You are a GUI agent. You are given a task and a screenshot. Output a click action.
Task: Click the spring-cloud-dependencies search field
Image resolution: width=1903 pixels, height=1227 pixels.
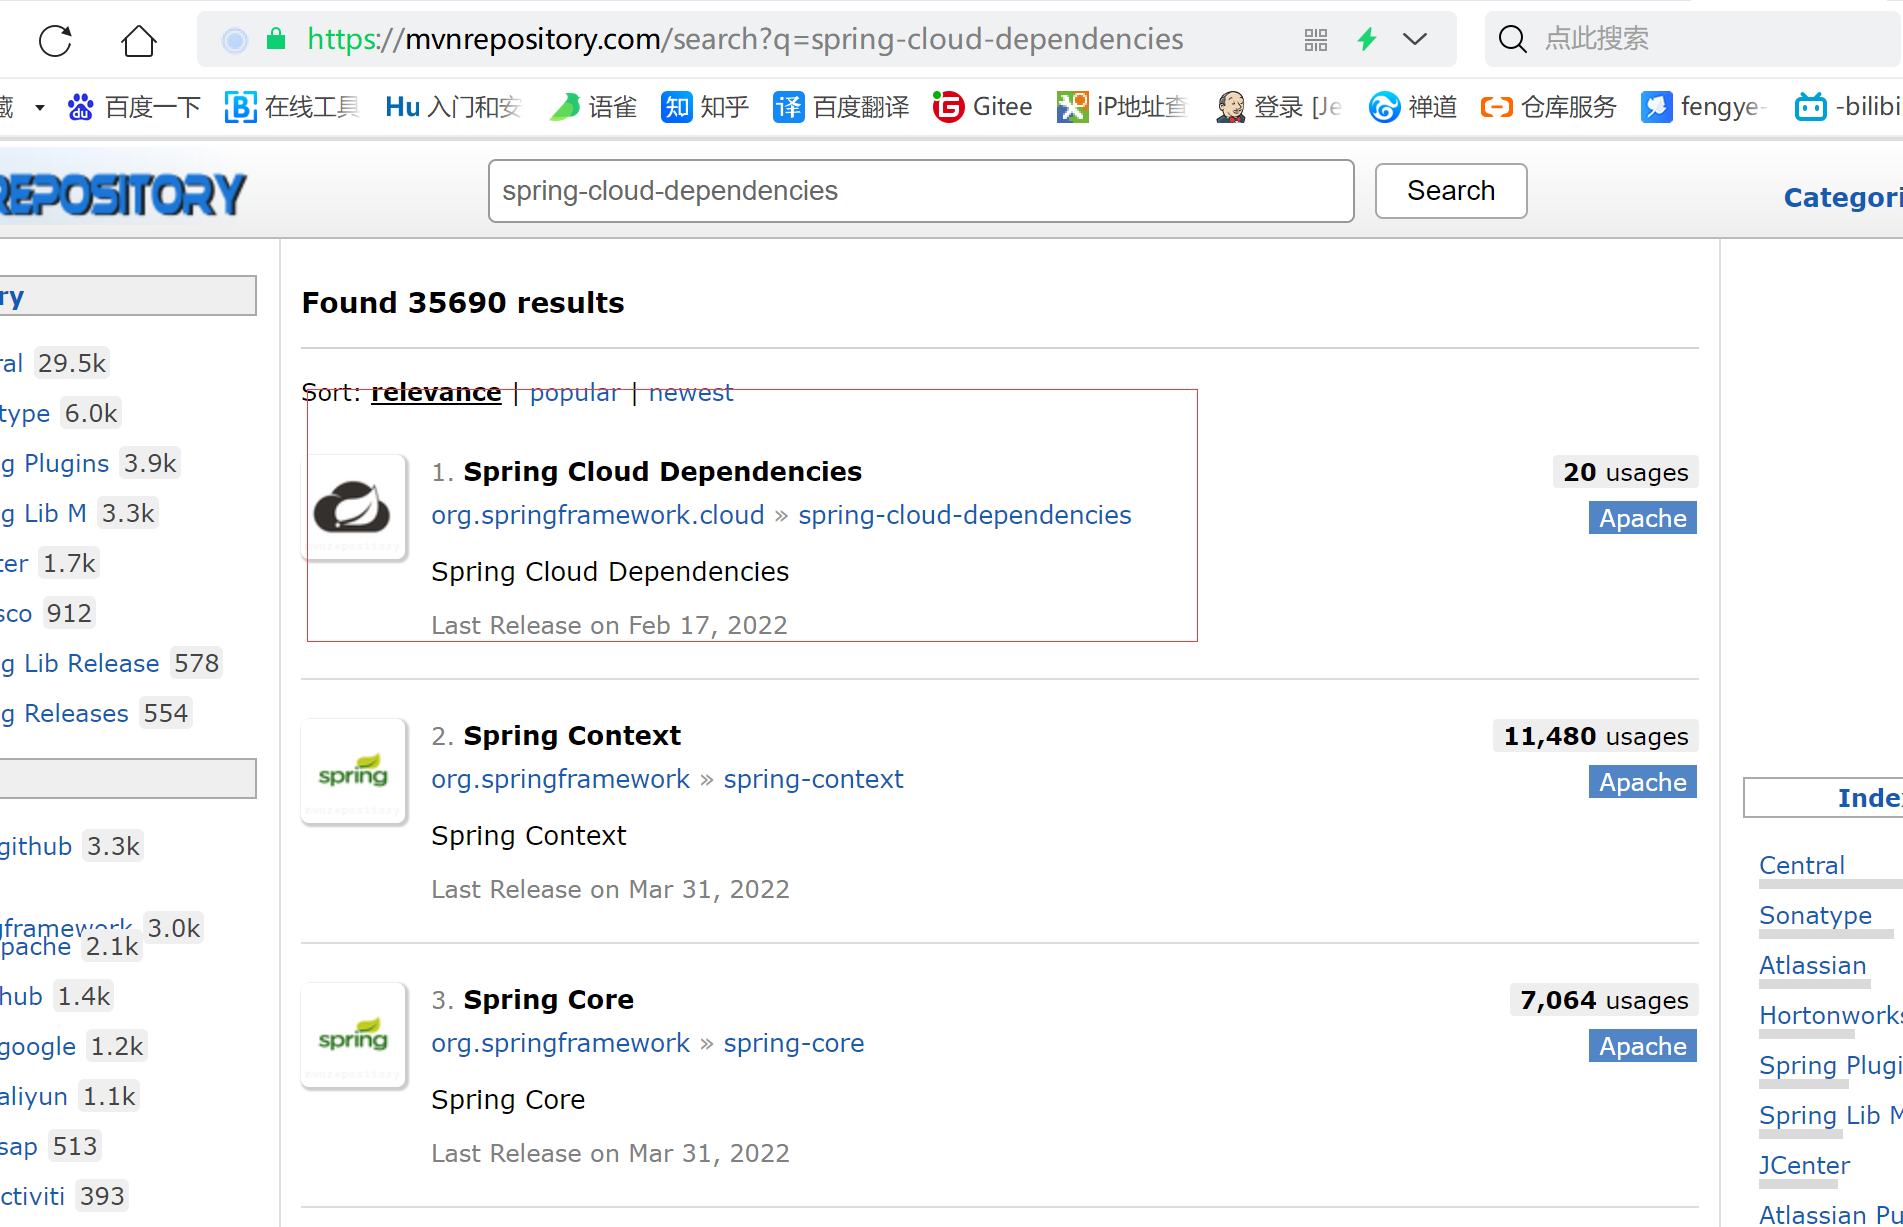(921, 191)
